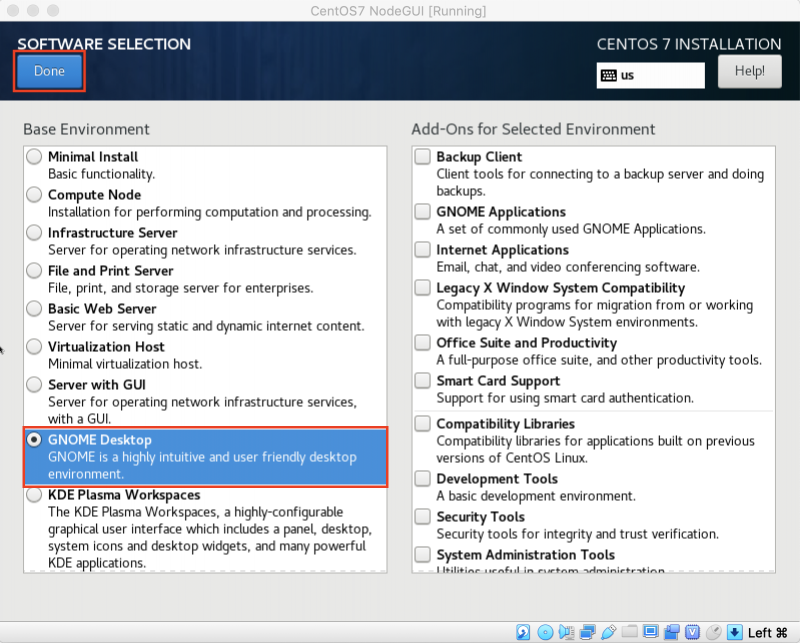The image size is (800, 643).
Task: Click 'Email, chat, and video conferencing software.' text
Action: coord(568,267)
